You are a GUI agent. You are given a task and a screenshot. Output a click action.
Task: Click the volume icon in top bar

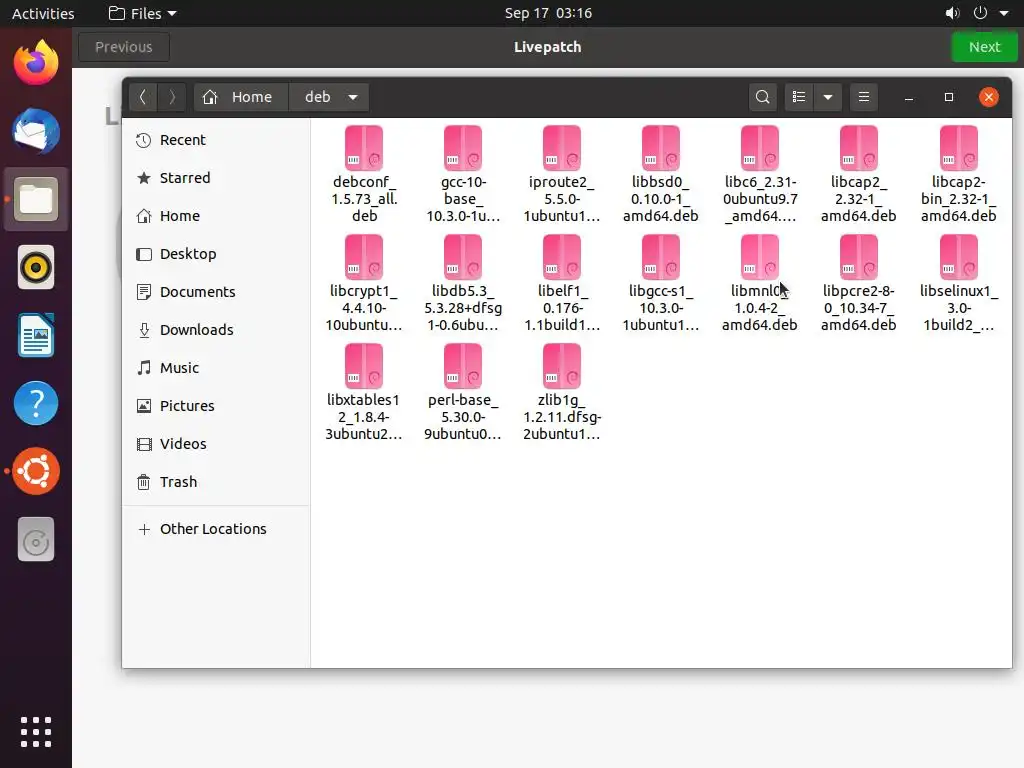(x=952, y=13)
